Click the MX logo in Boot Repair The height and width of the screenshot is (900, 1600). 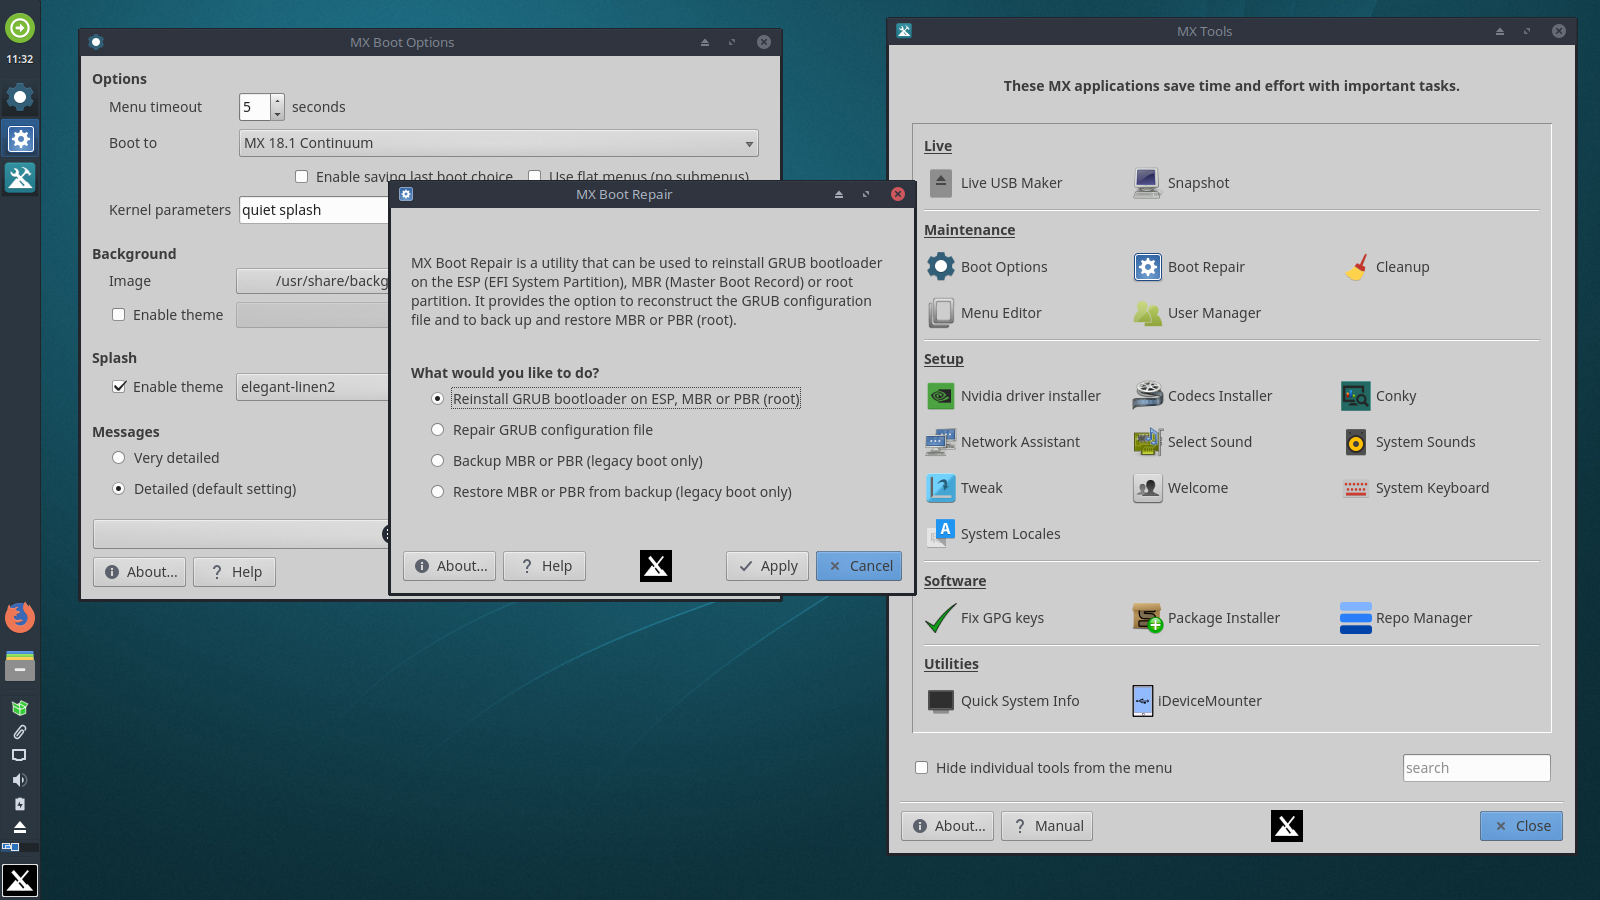[x=656, y=566]
